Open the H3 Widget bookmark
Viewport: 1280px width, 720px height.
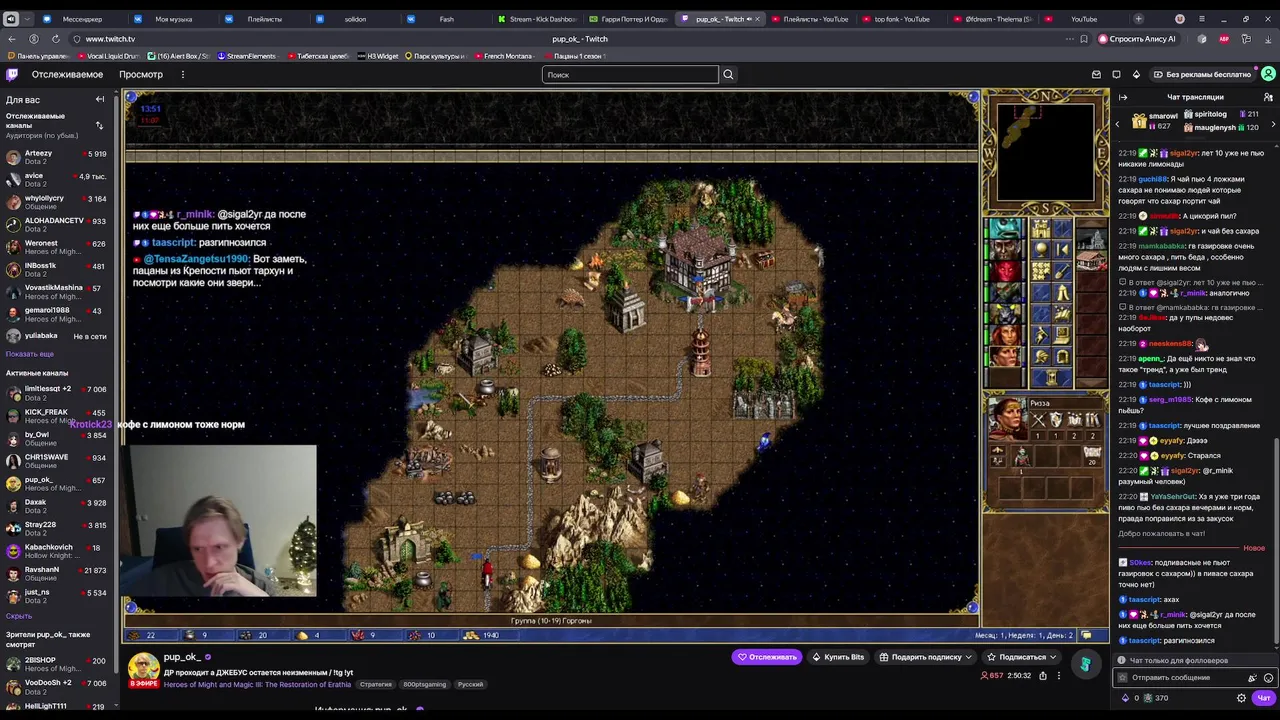point(378,56)
